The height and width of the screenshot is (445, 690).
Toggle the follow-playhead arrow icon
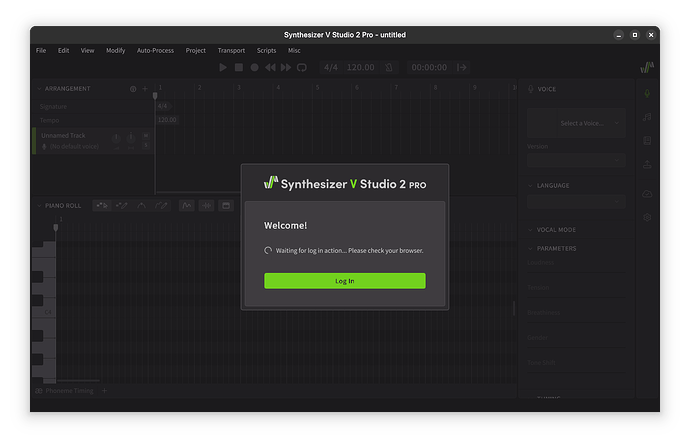pyautogui.click(x=462, y=67)
